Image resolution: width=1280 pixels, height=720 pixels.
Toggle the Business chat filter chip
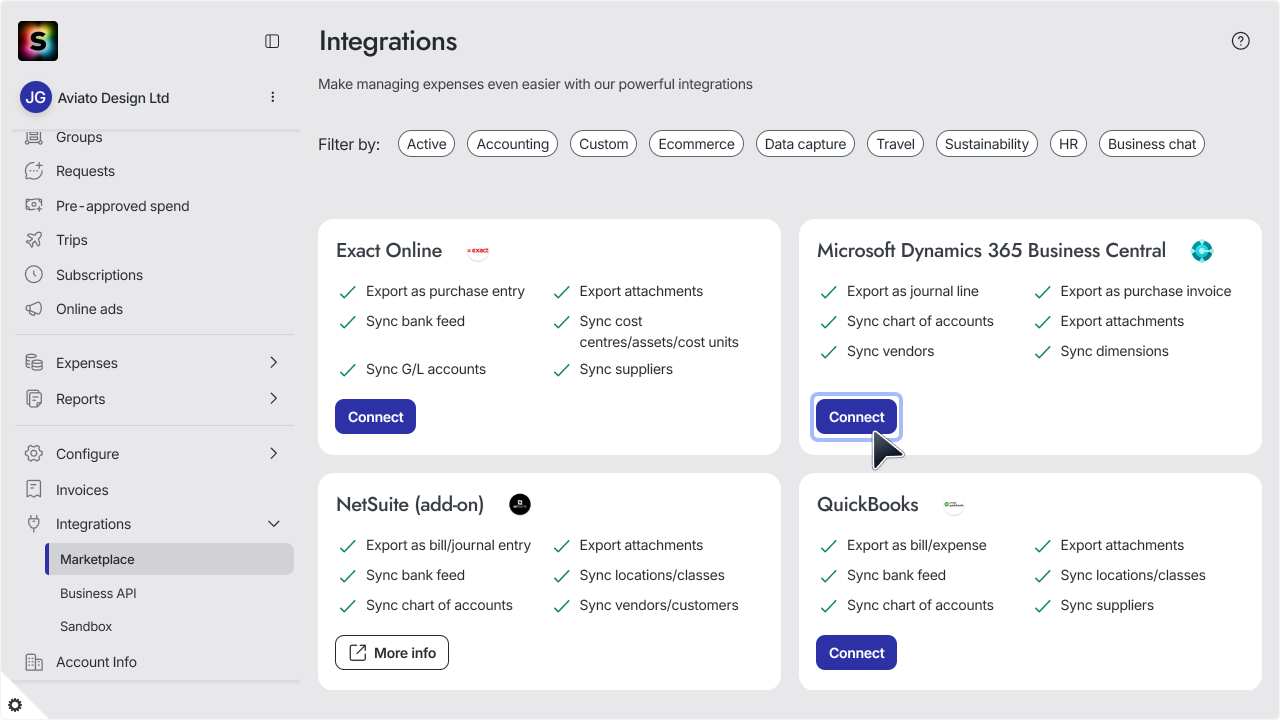click(1152, 144)
